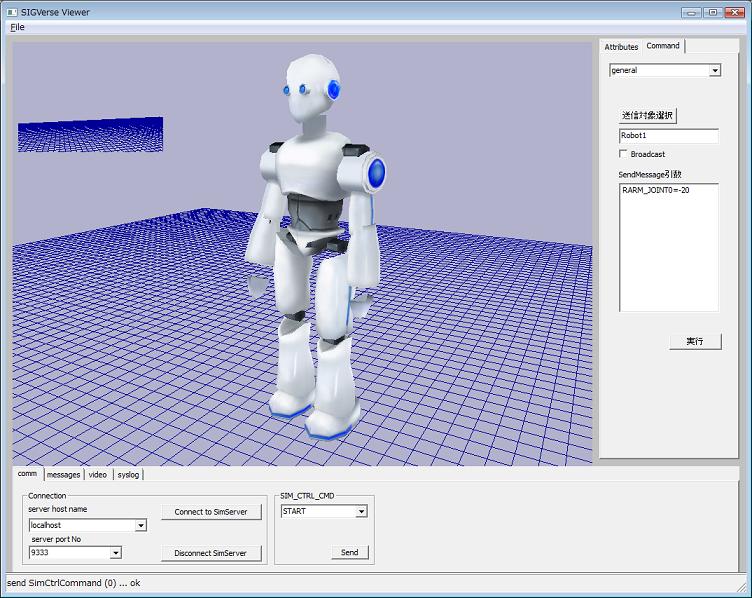Switch to the video tab

(97, 475)
